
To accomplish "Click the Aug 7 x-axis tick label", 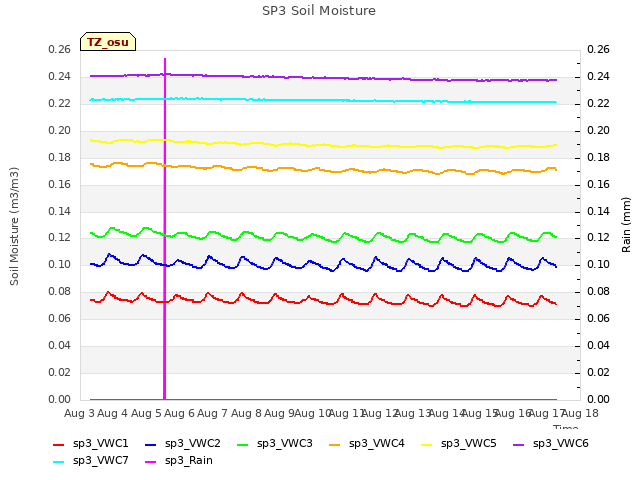I will [212, 413].
